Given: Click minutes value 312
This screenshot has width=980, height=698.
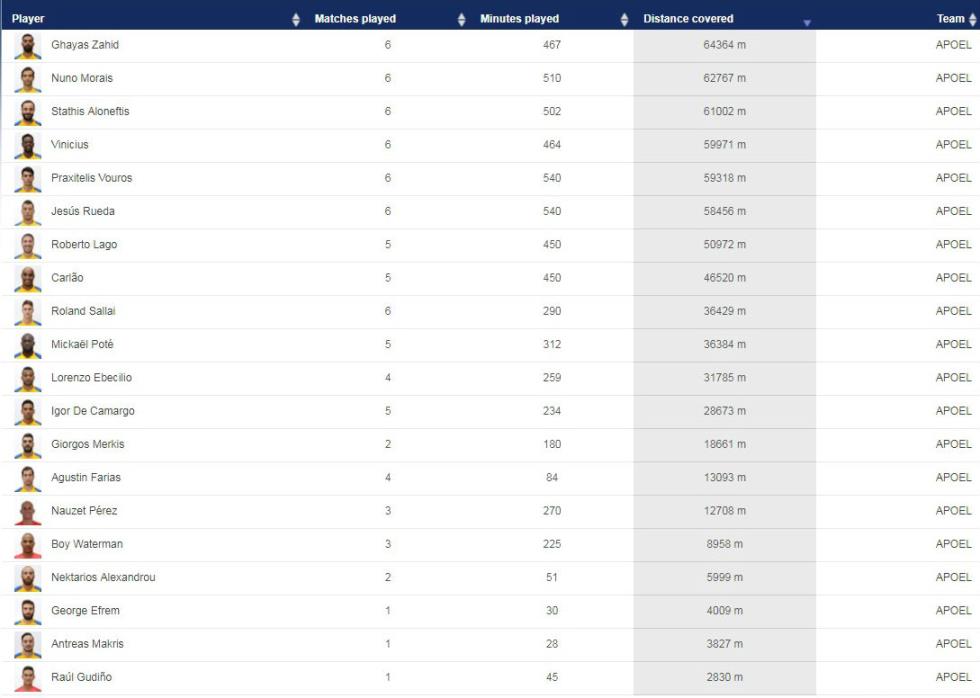Looking at the screenshot, I should pos(552,344).
